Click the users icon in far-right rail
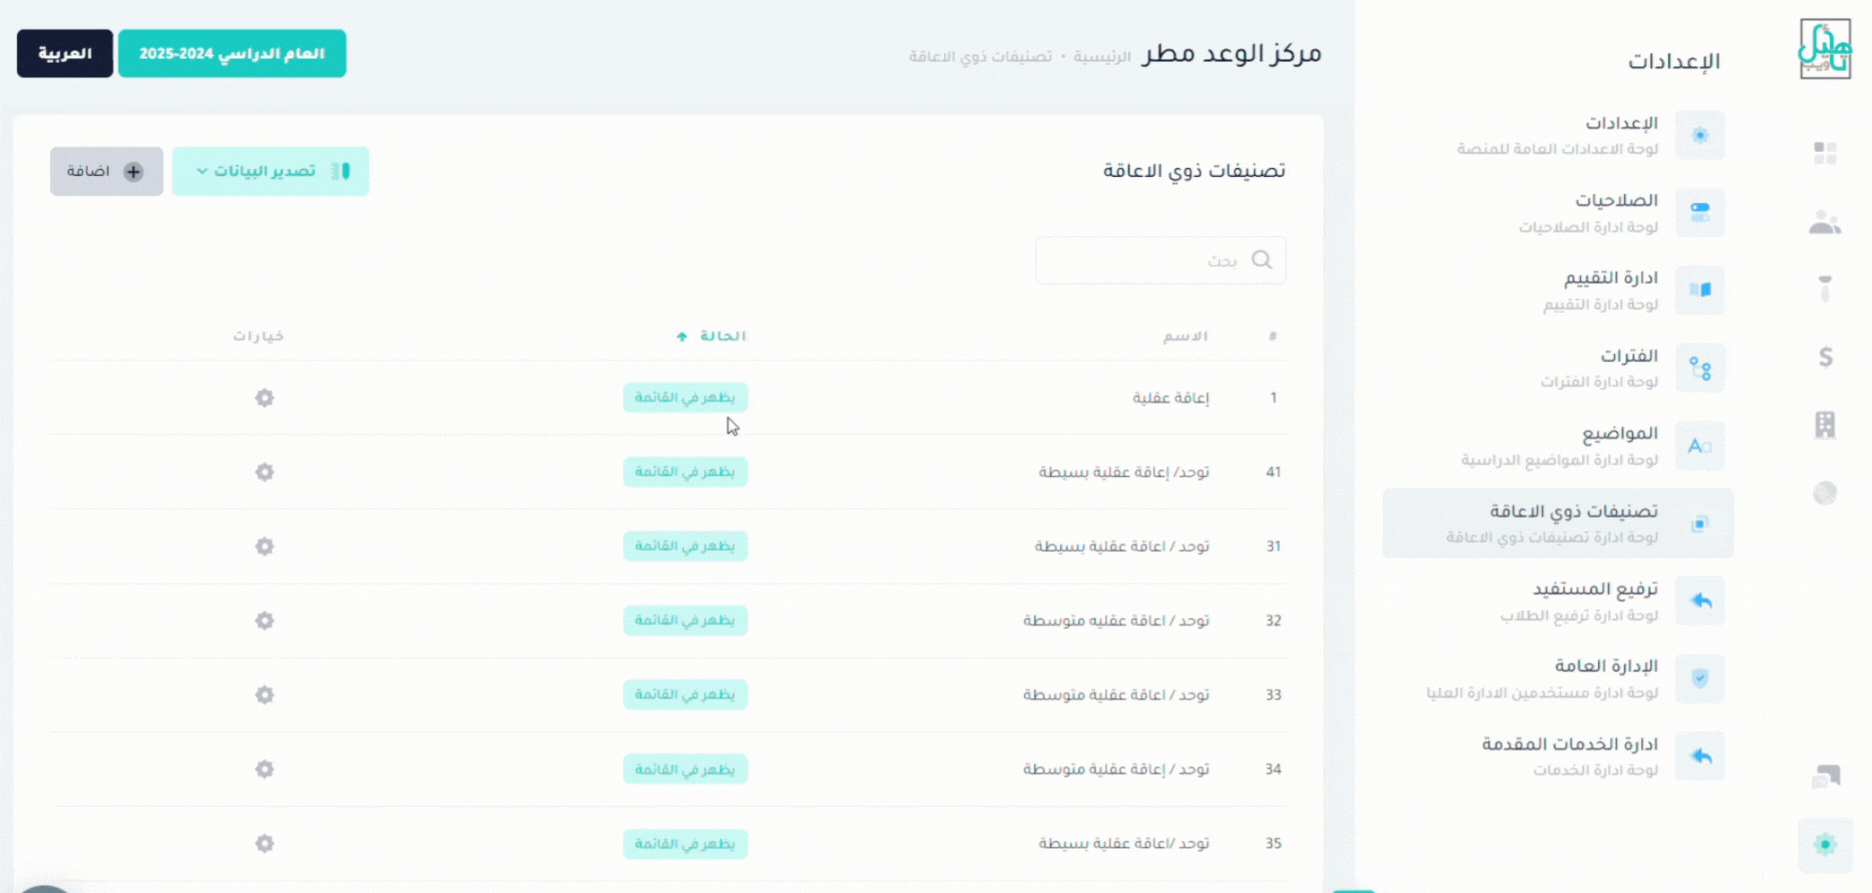This screenshot has height=893, width=1872. (x=1825, y=222)
